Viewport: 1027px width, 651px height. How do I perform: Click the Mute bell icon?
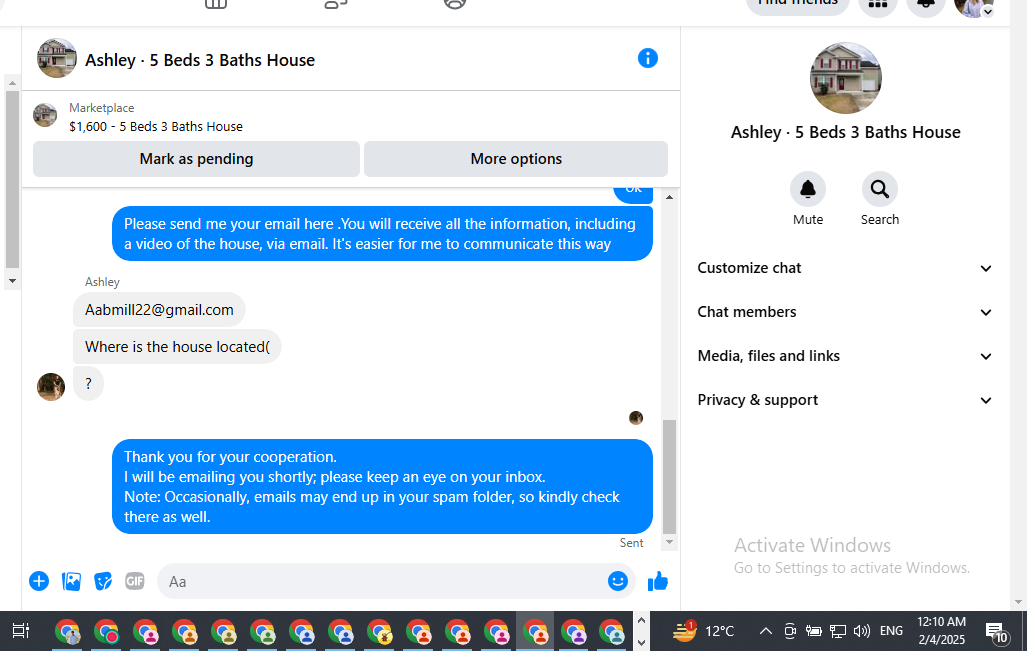pos(808,189)
